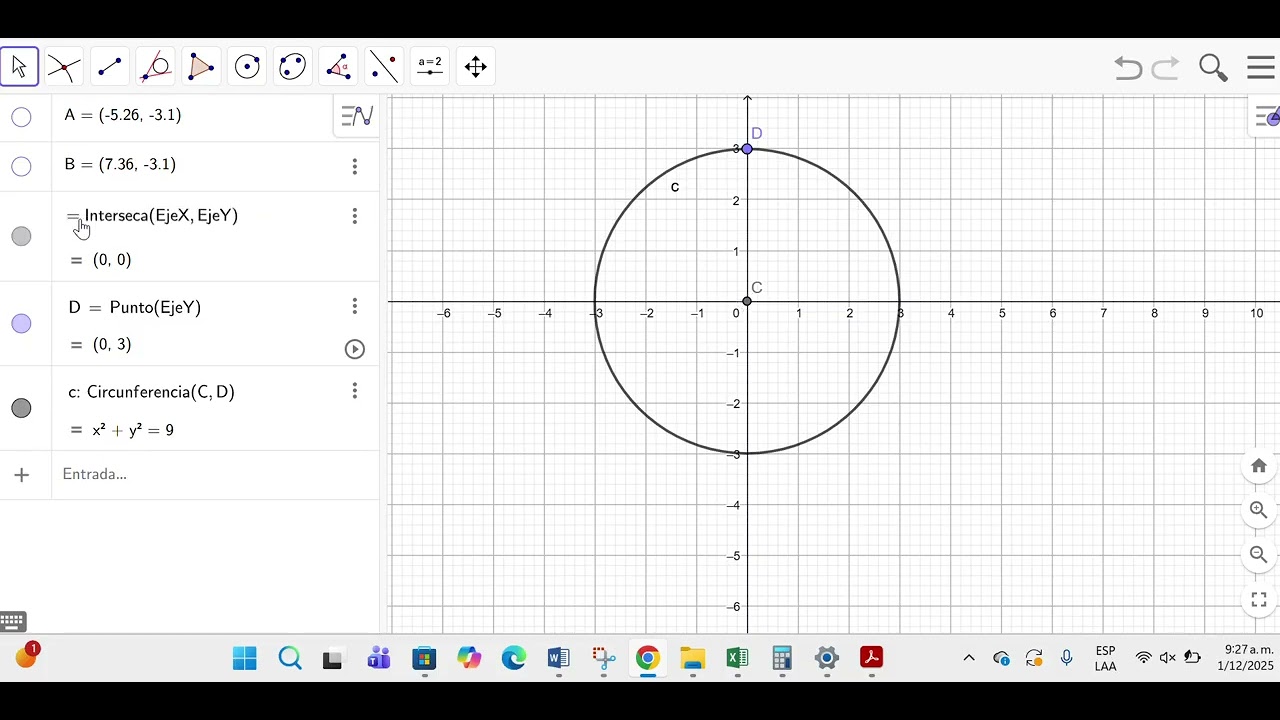Open the Windows Start menu
The height and width of the screenshot is (720, 1280).
click(x=244, y=658)
